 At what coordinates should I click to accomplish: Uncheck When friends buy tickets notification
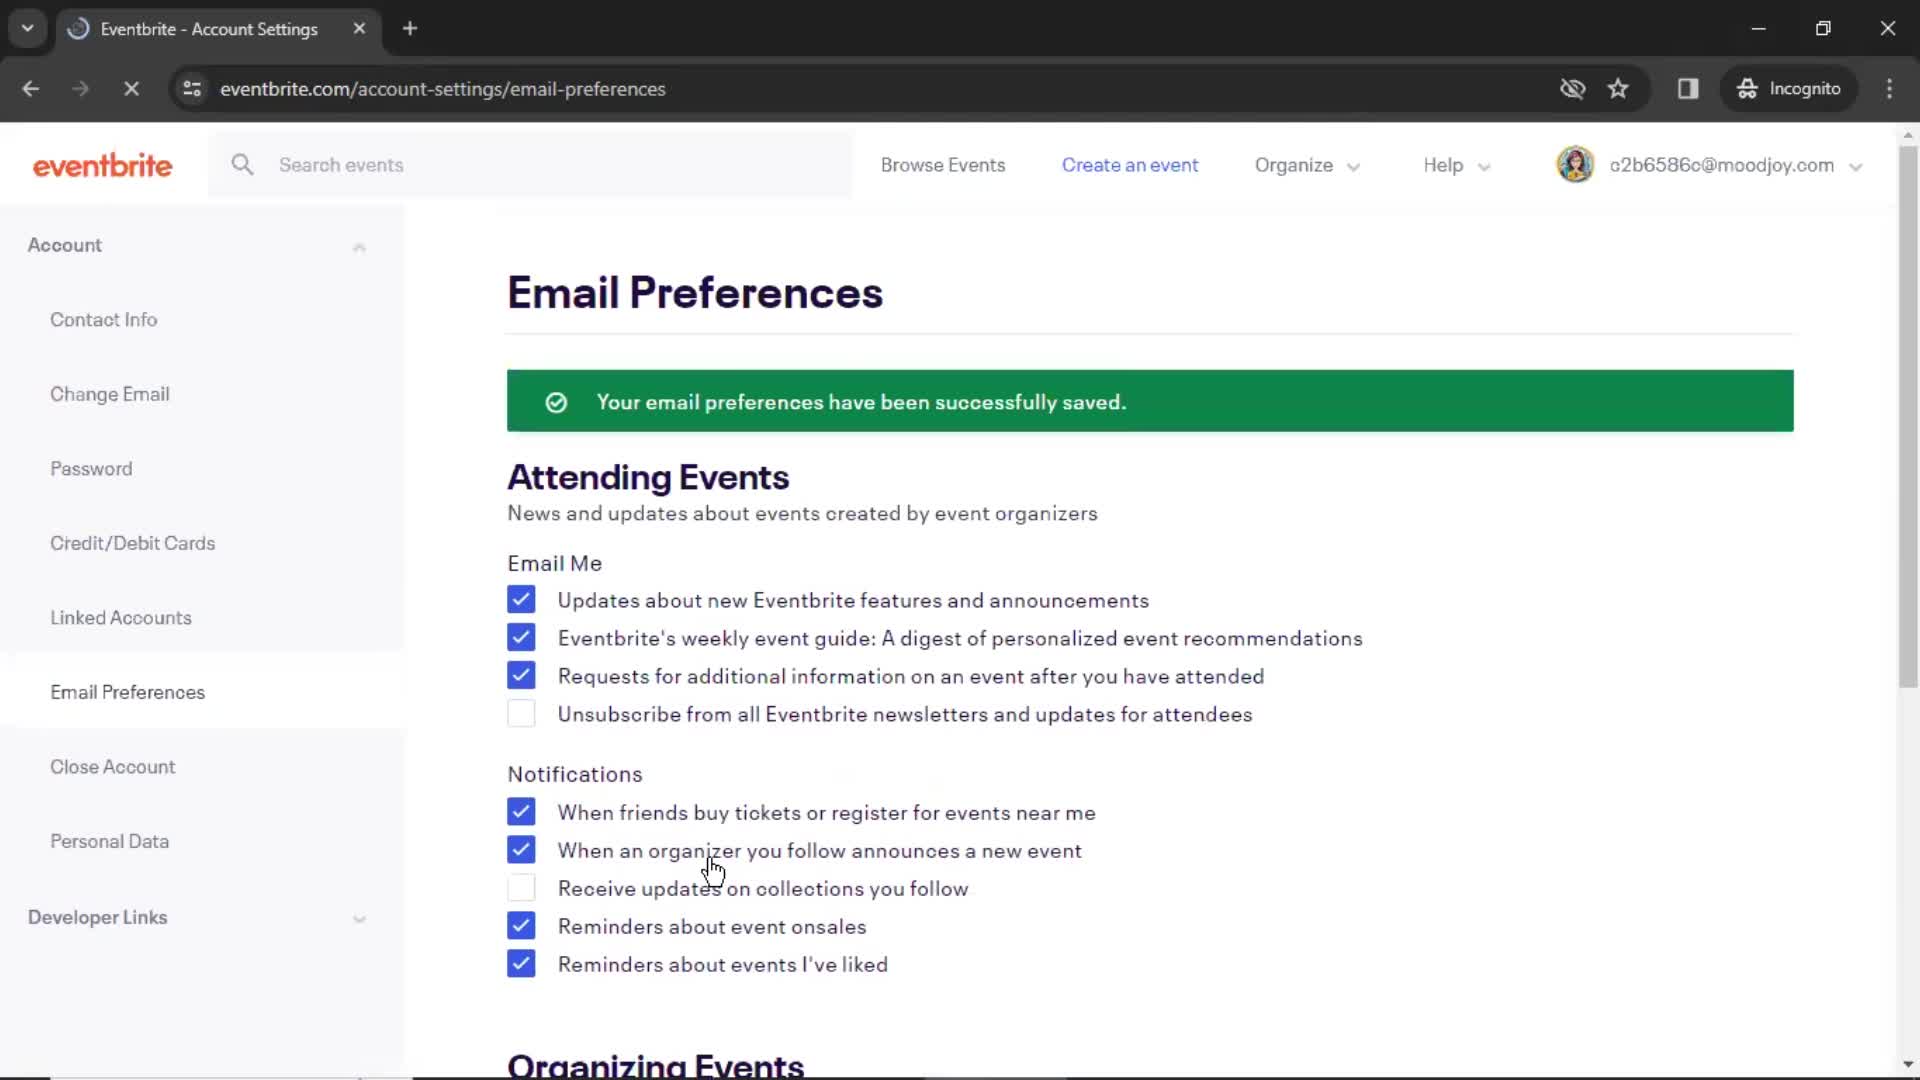pos(521,812)
